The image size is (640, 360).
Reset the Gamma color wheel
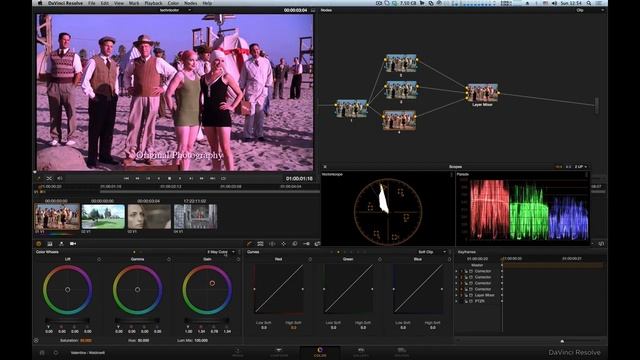[x=169, y=259]
